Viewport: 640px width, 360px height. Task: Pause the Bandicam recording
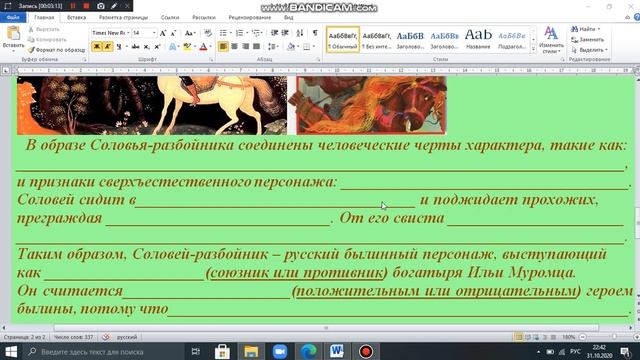tap(73, 6)
